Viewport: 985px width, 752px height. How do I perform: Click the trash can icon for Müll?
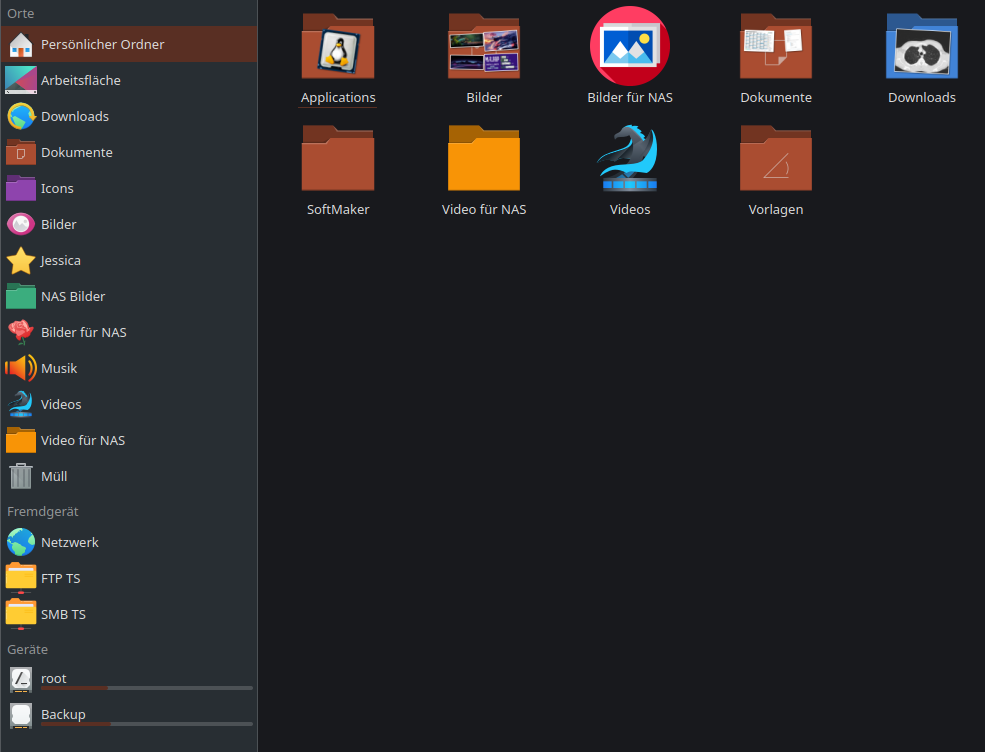(x=21, y=476)
